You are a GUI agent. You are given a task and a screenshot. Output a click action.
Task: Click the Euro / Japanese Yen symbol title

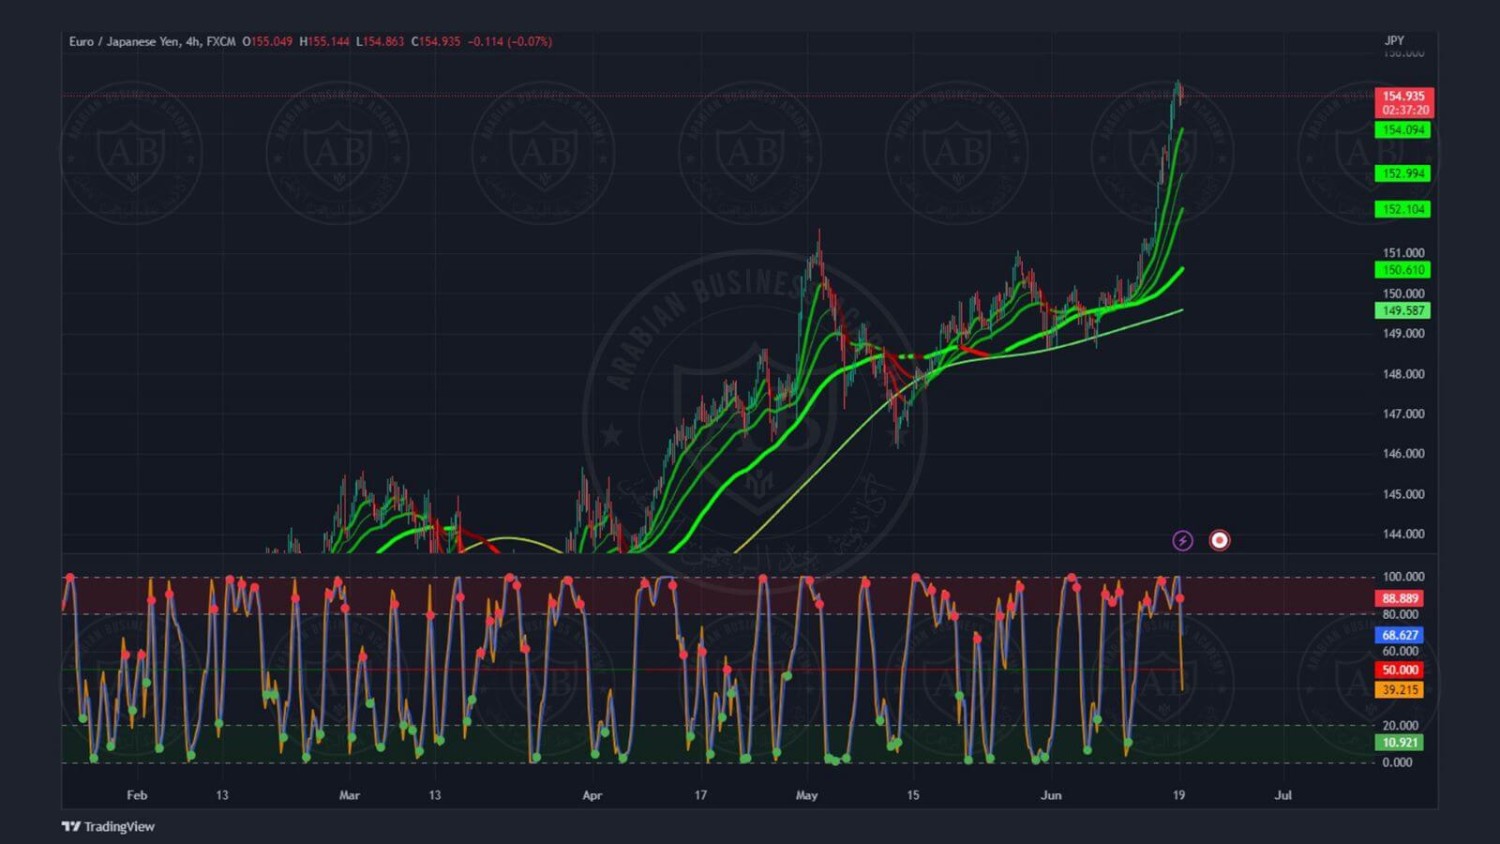coord(125,42)
